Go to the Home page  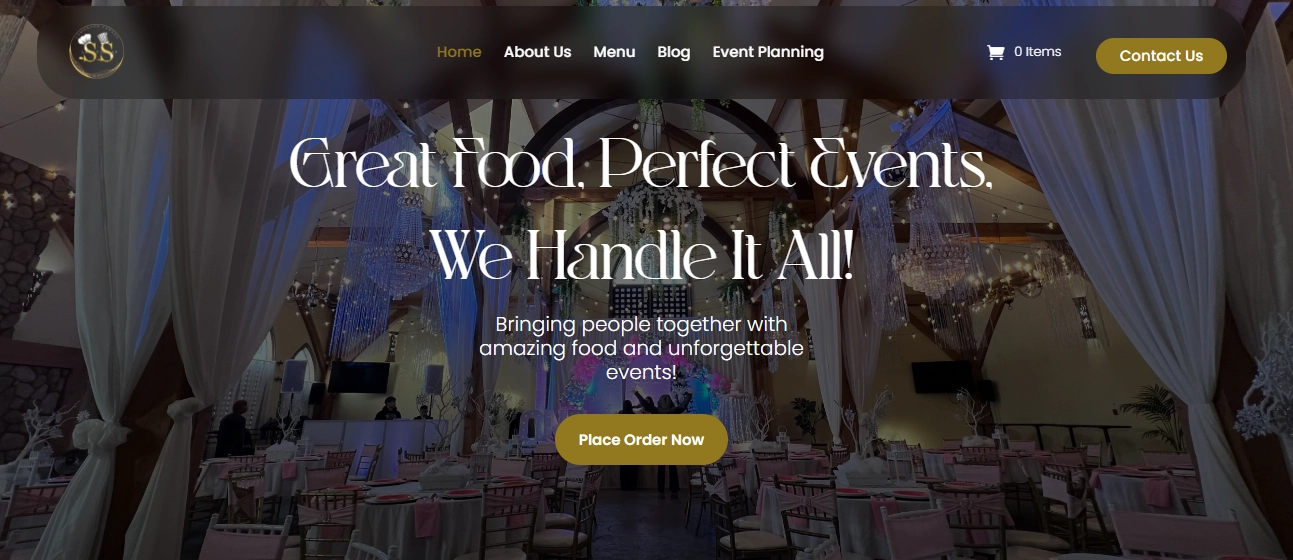pos(459,52)
